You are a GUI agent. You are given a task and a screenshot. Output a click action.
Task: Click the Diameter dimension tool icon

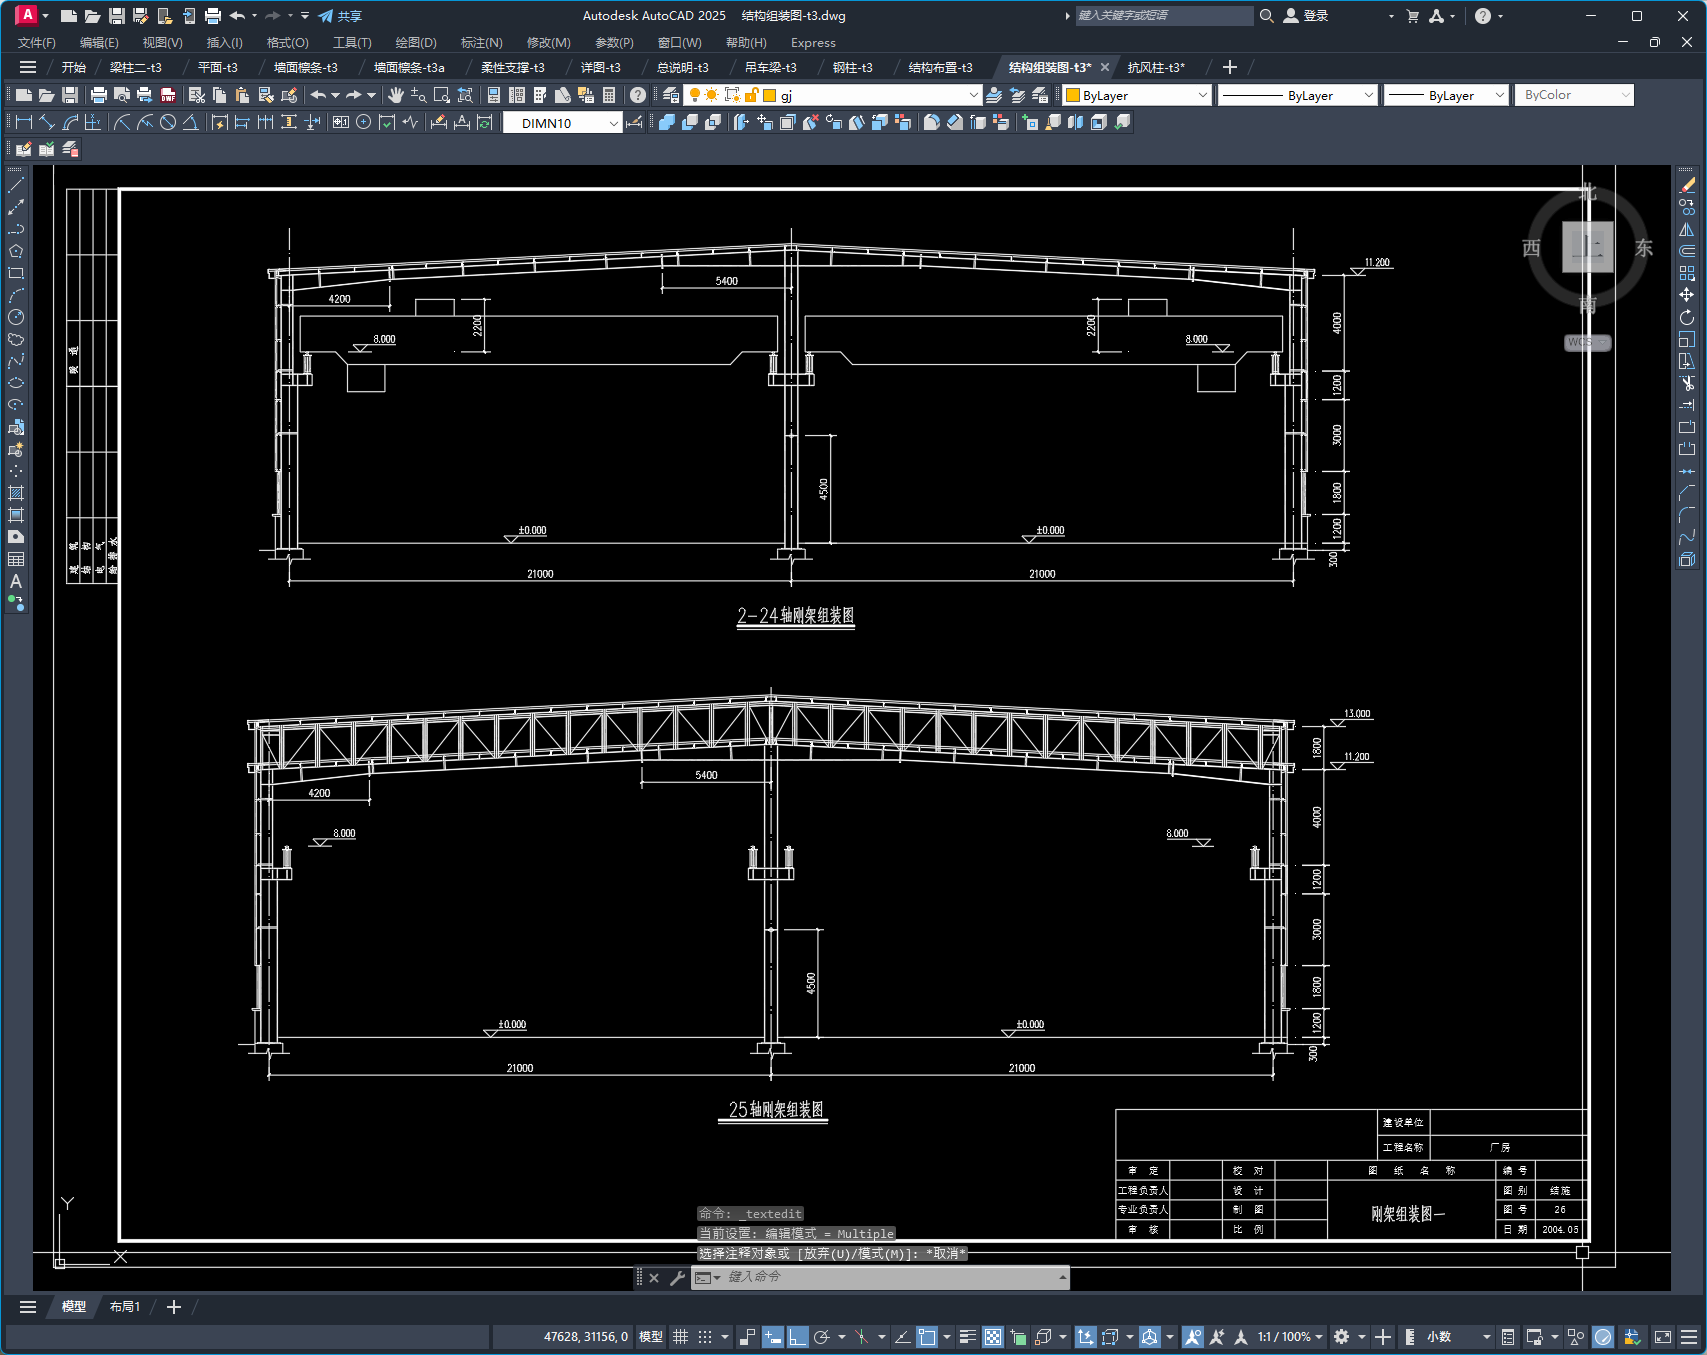click(168, 122)
